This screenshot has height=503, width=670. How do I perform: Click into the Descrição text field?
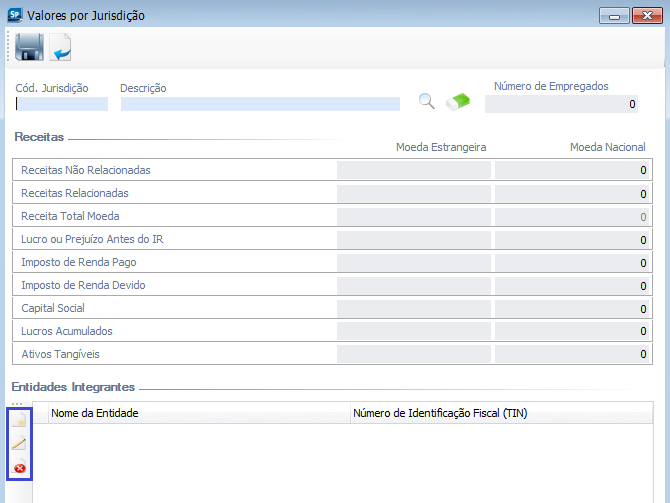[x=260, y=104]
